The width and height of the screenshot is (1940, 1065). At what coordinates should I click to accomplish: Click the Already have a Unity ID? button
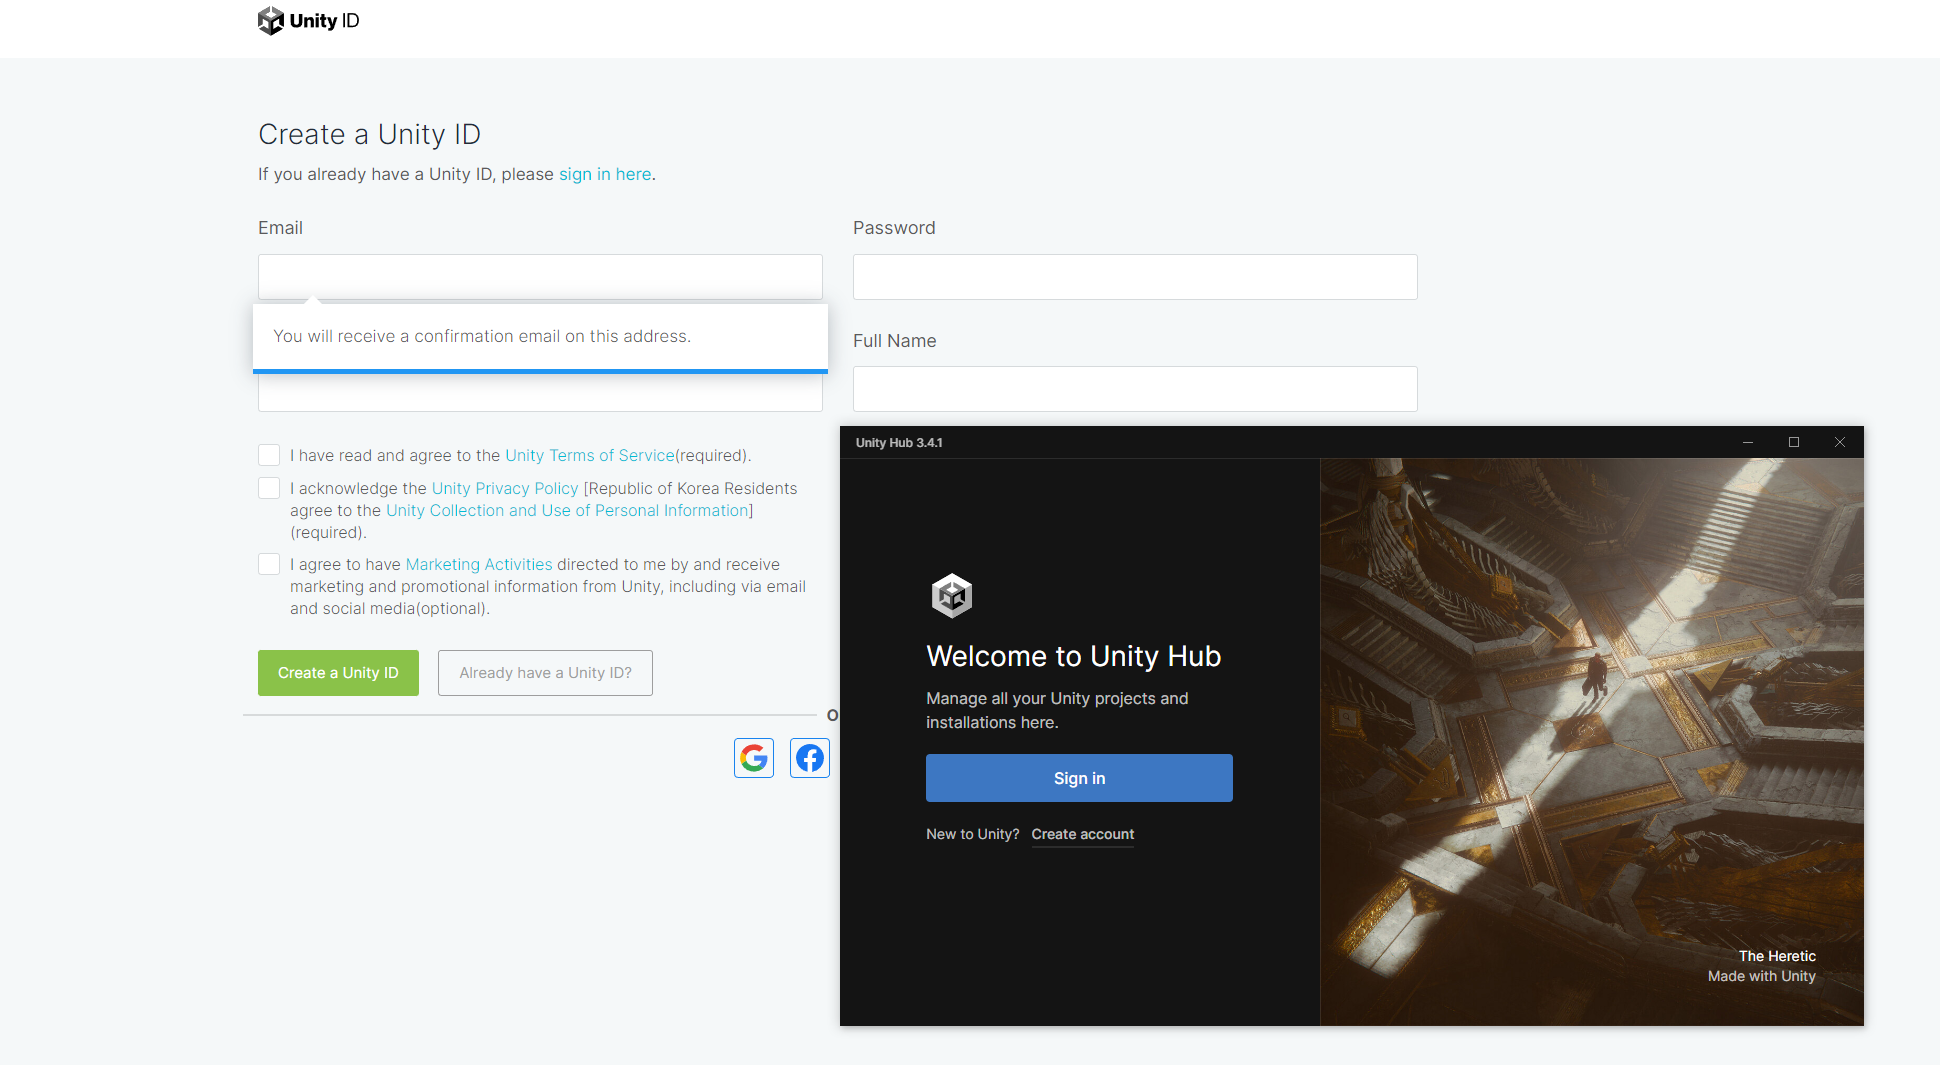coord(545,673)
